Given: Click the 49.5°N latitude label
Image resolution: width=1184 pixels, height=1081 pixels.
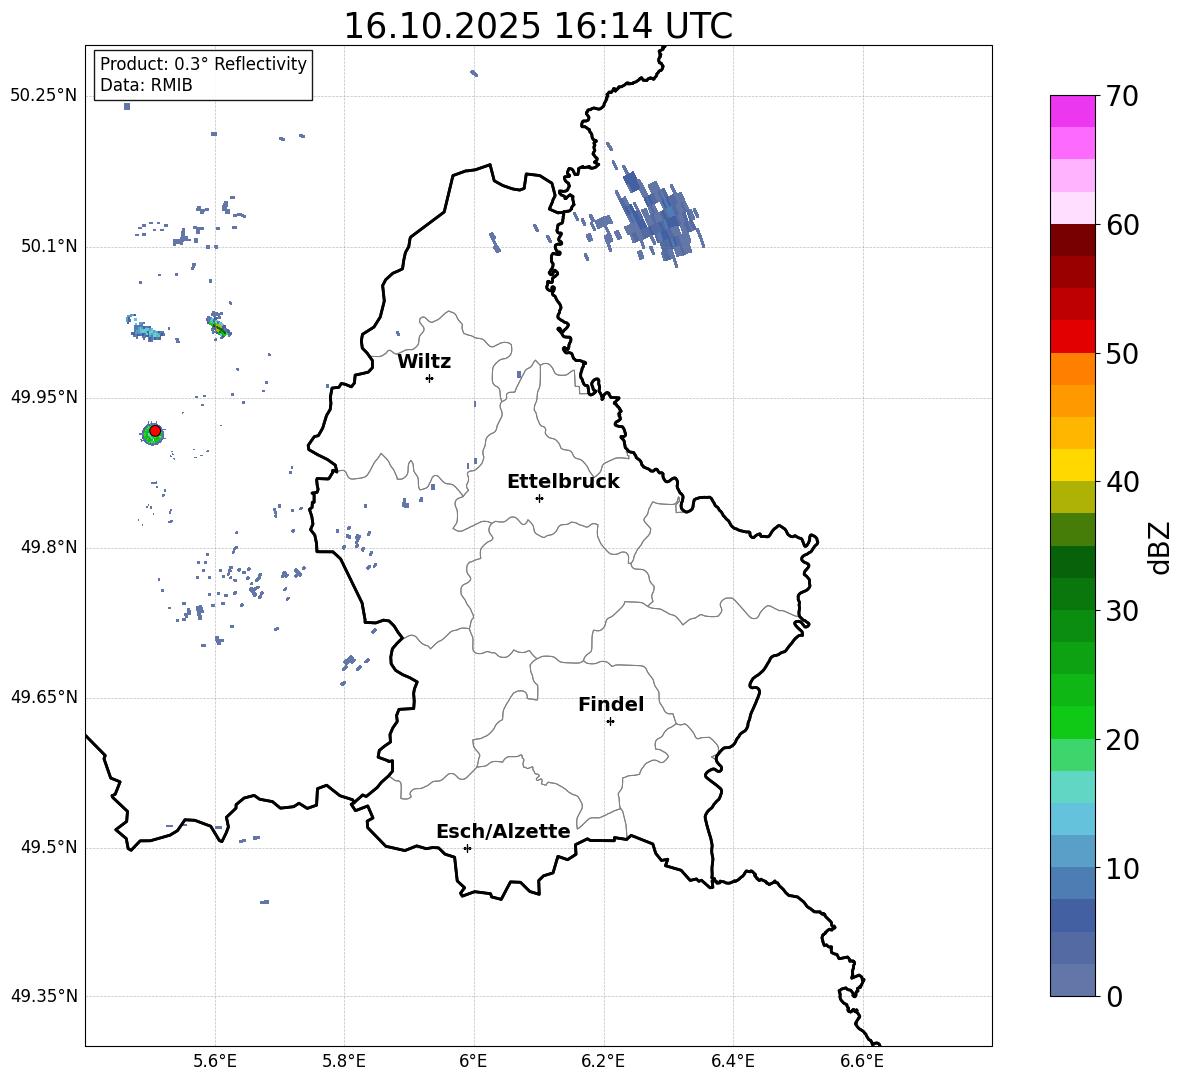Looking at the screenshot, I should click(48, 847).
